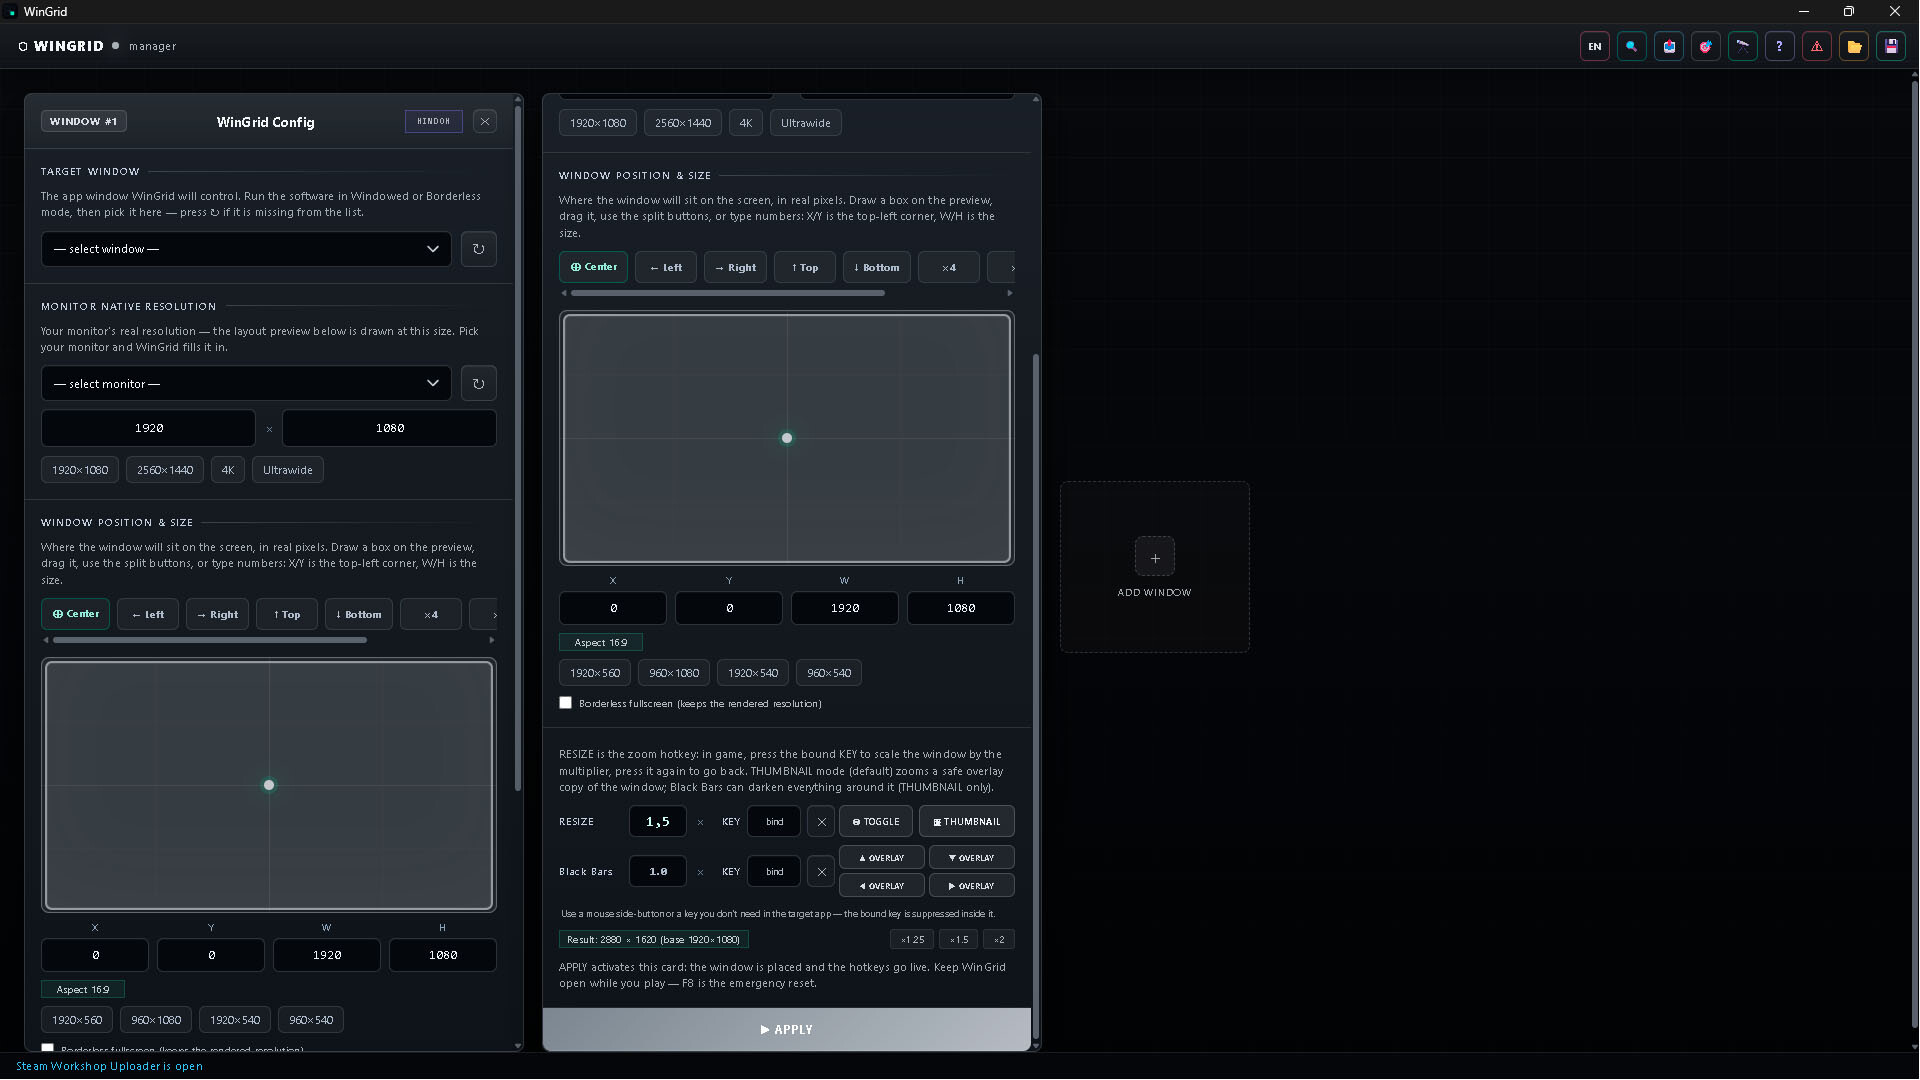The width and height of the screenshot is (1920, 1080).
Task: Set size preset 960×1080 in the APPLY card
Action: (x=674, y=673)
